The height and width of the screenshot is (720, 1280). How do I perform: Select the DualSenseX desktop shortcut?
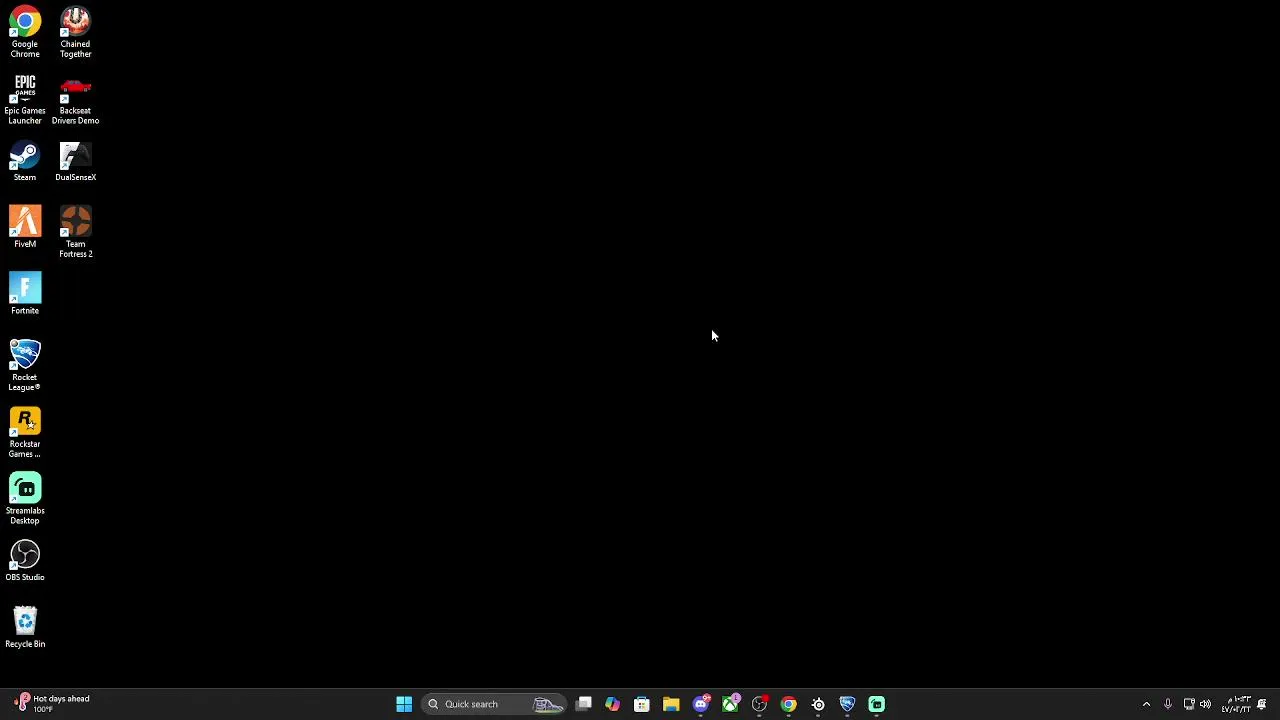click(75, 161)
